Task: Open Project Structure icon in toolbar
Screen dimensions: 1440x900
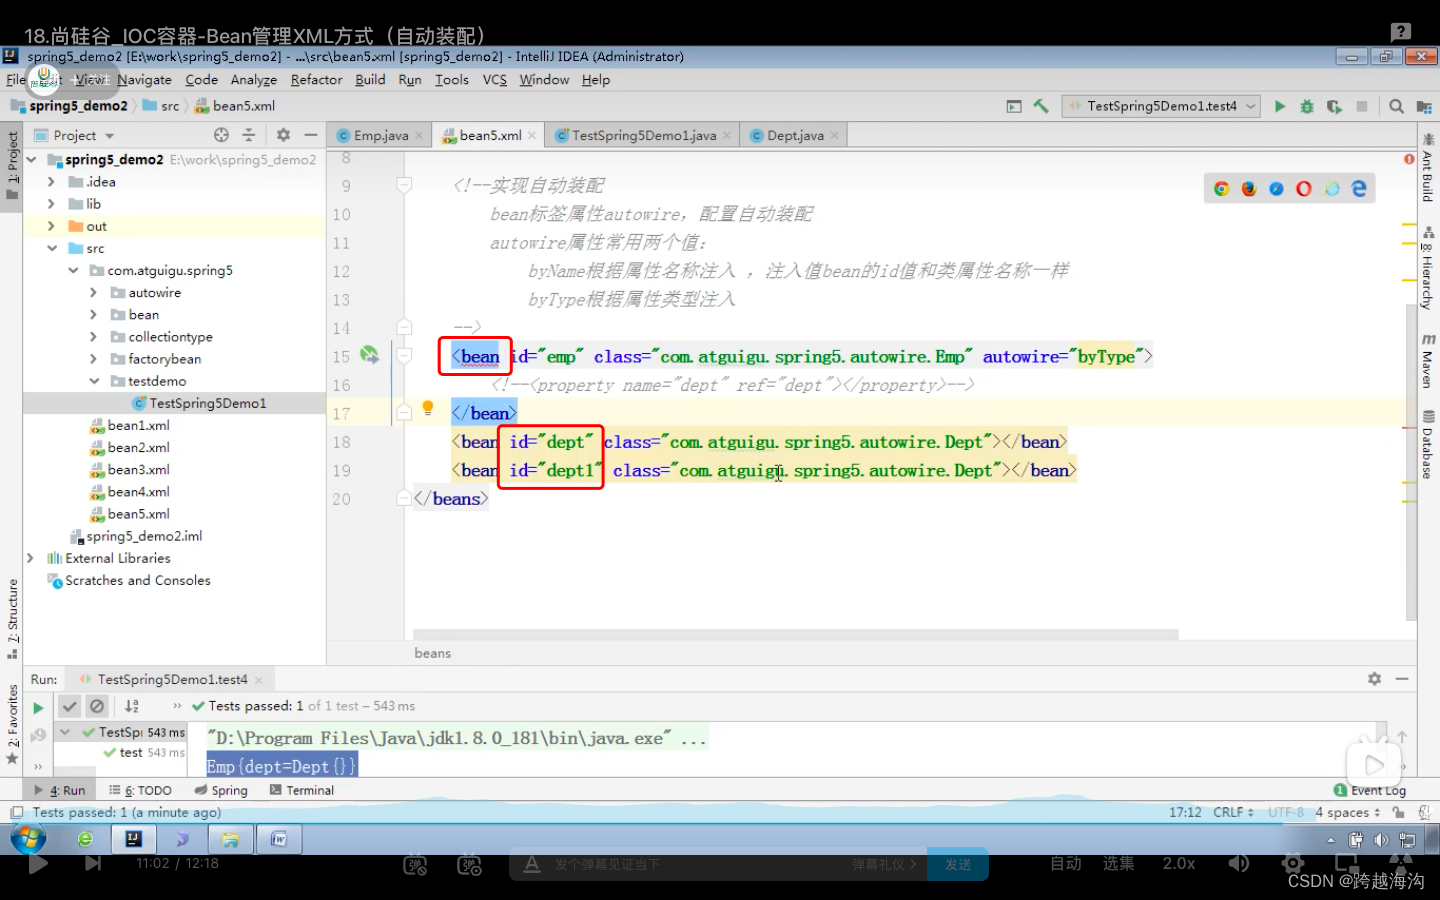Action: pos(1424,106)
